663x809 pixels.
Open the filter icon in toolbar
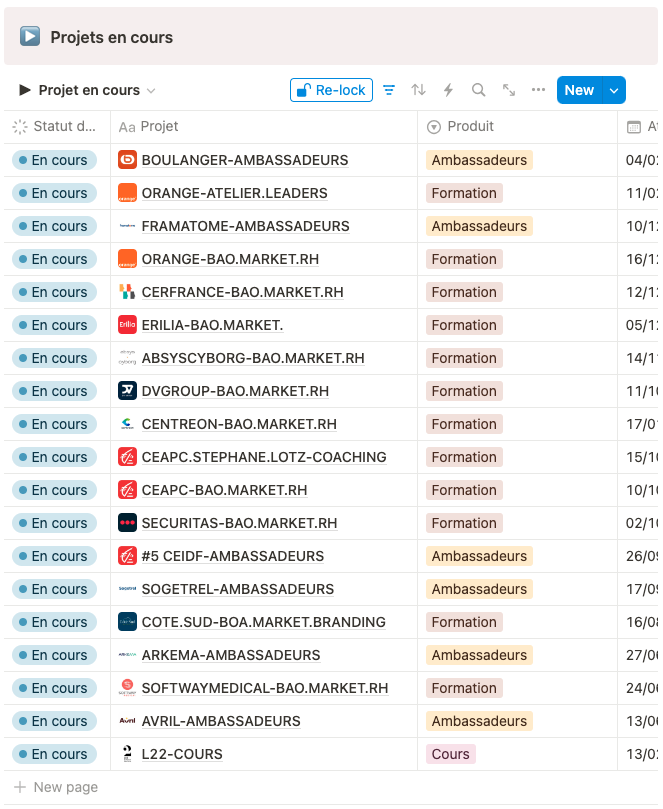pos(389,90)
